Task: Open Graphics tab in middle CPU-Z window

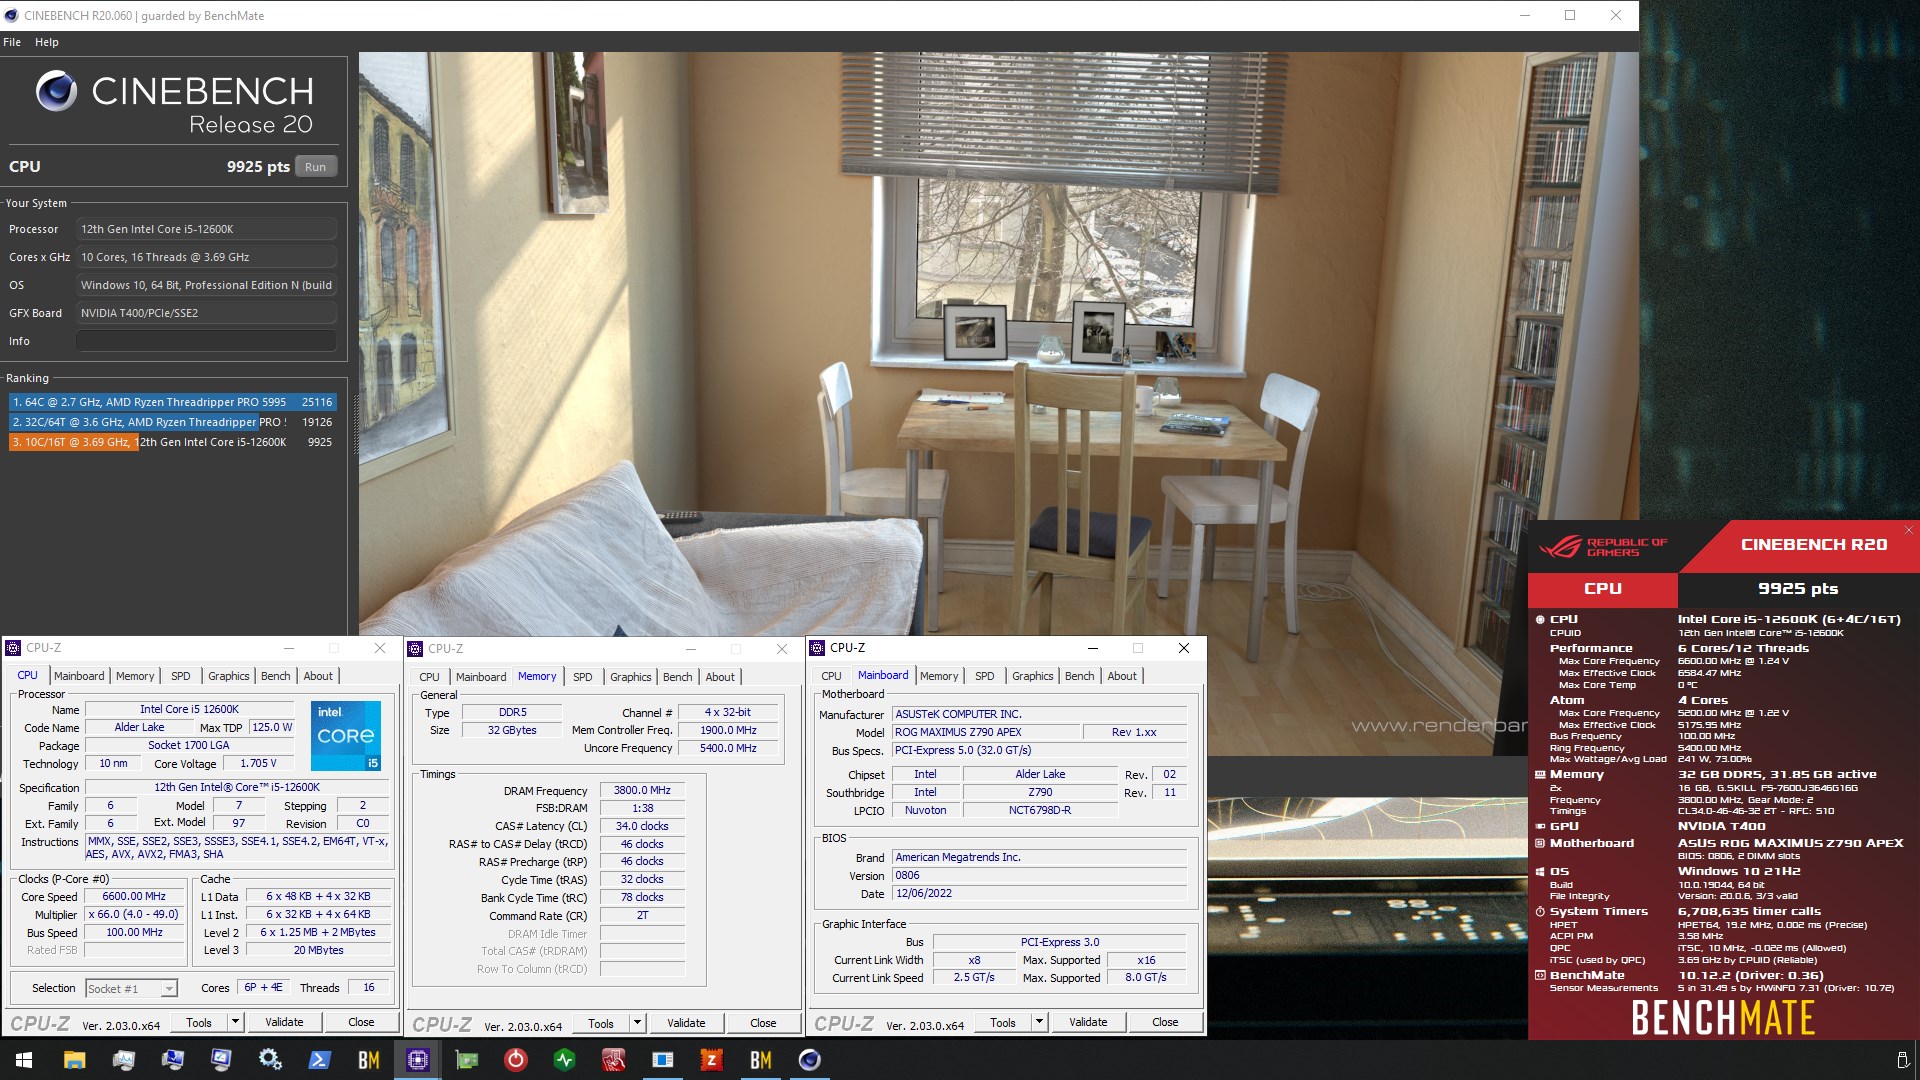Action: 630,677
